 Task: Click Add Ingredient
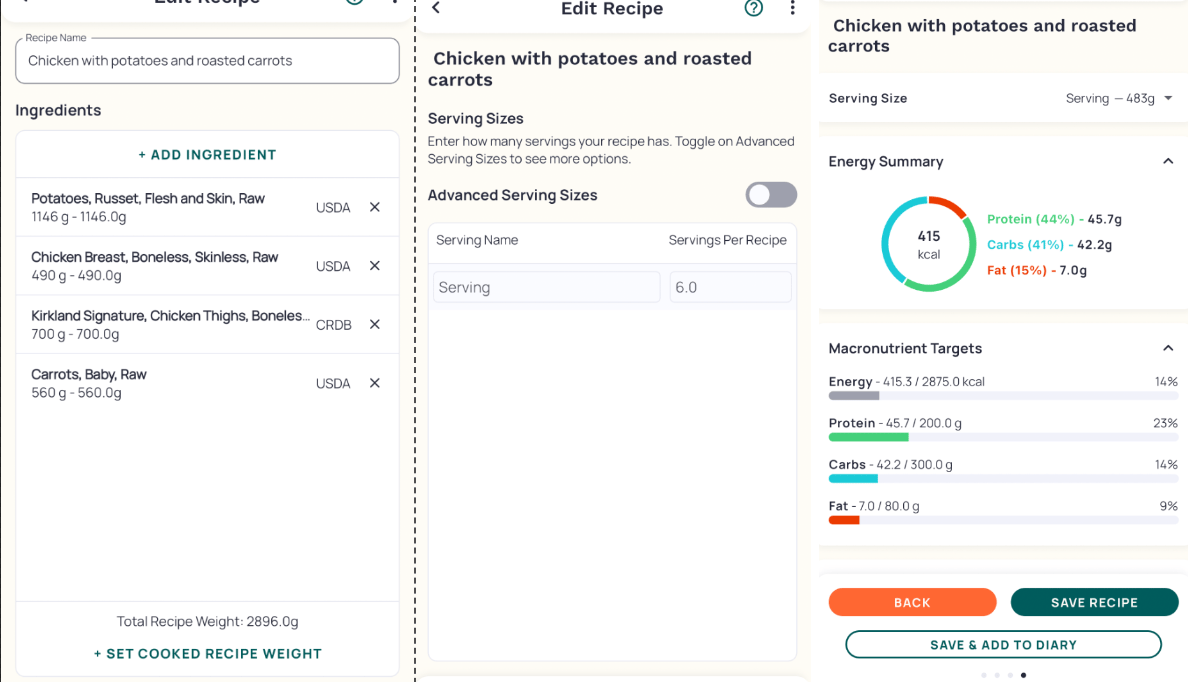point(207,155)
